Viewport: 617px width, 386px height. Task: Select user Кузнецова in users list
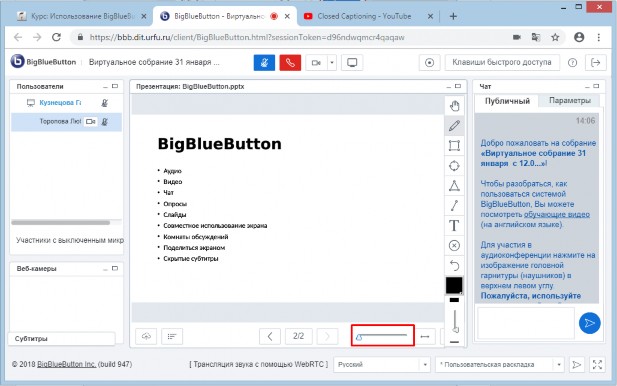click(60, 103)
